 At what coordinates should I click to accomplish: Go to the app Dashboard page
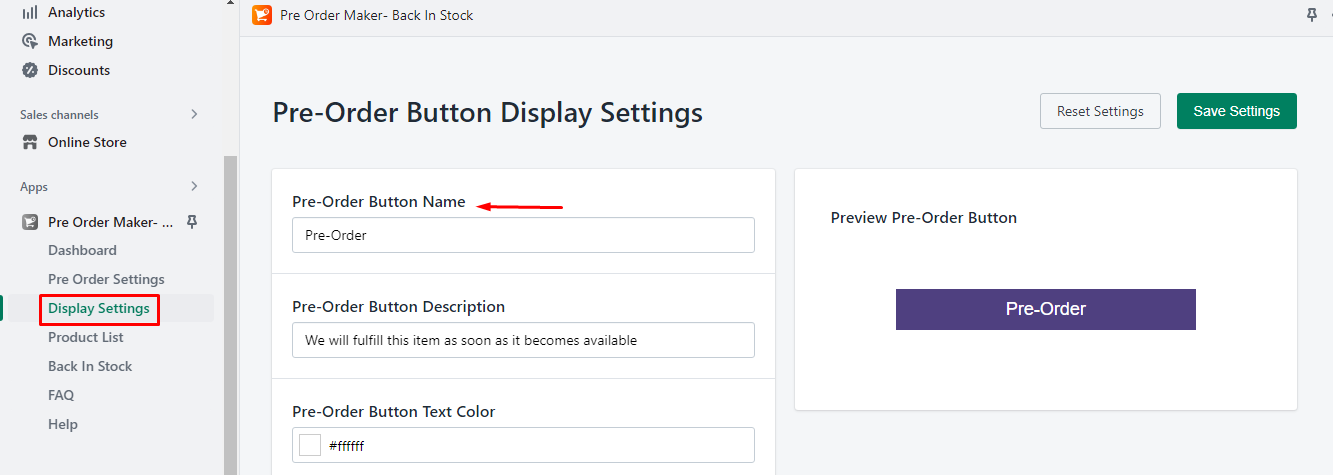[x=82, y=250]
